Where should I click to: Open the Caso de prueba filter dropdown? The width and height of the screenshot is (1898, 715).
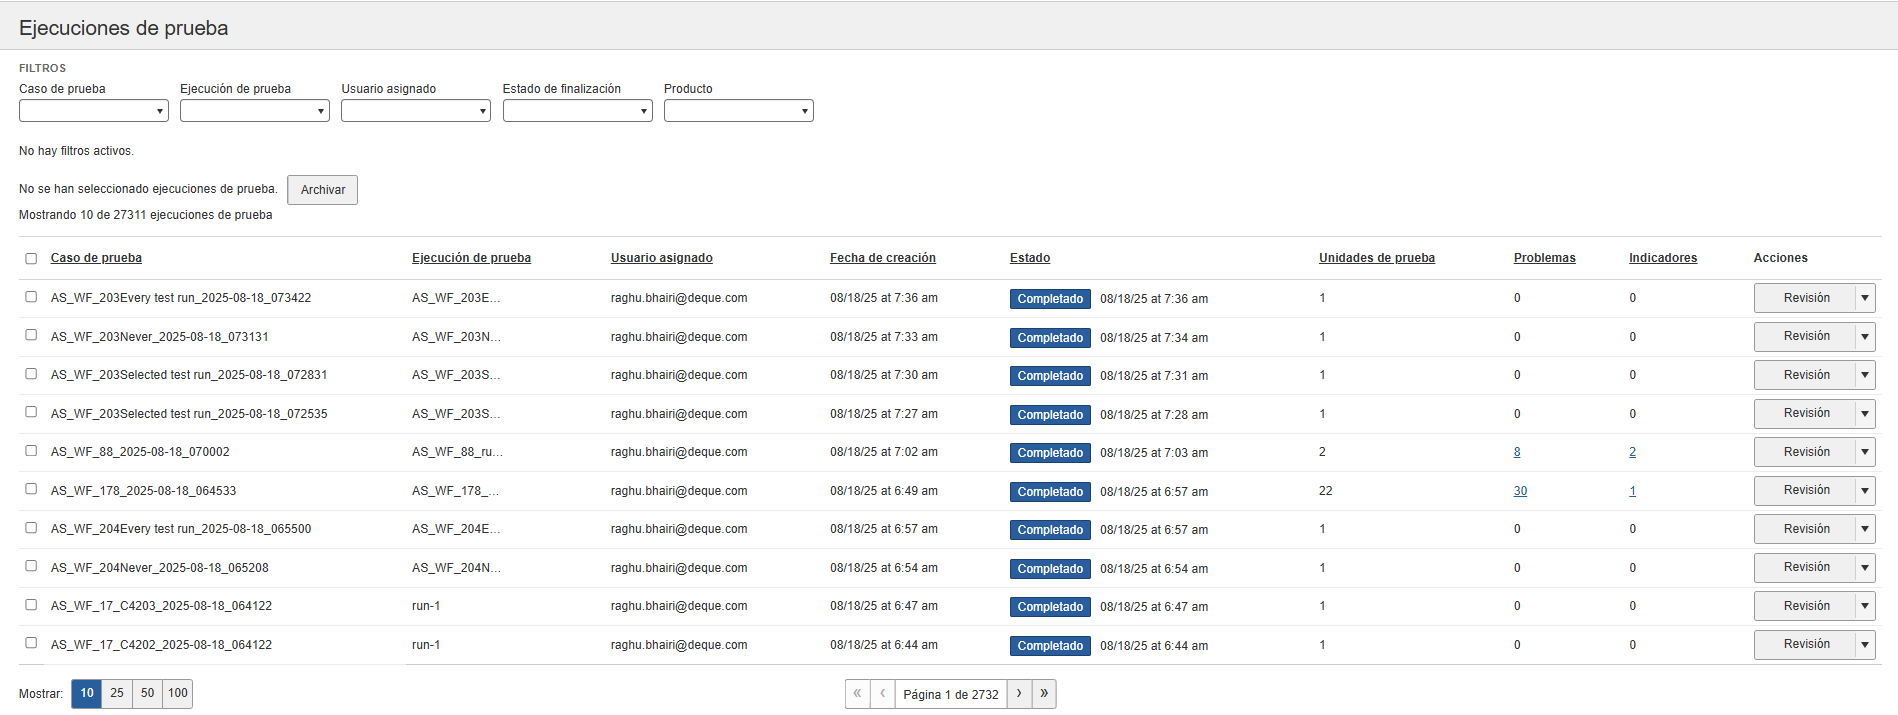coord(93,111)
